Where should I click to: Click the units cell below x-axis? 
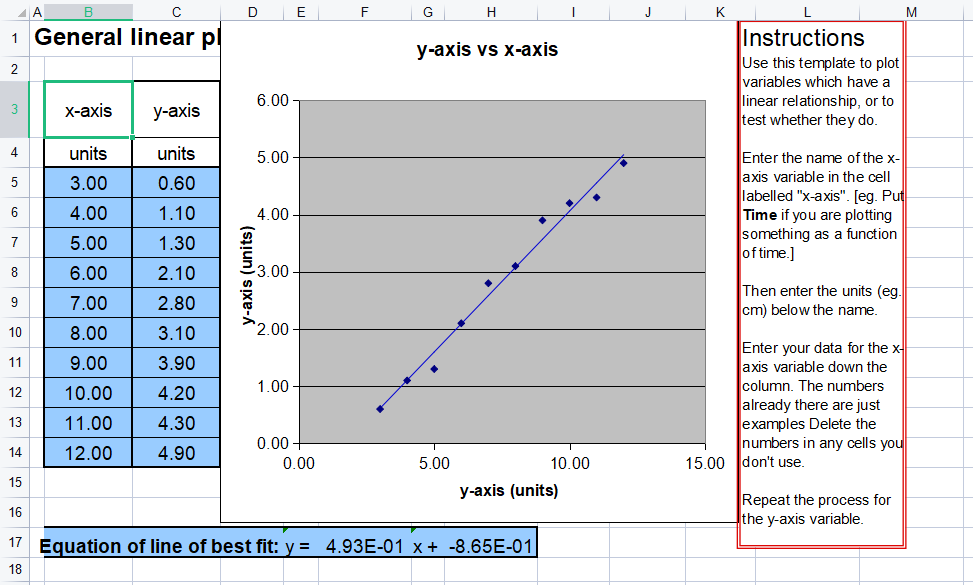tap(87, 152)
